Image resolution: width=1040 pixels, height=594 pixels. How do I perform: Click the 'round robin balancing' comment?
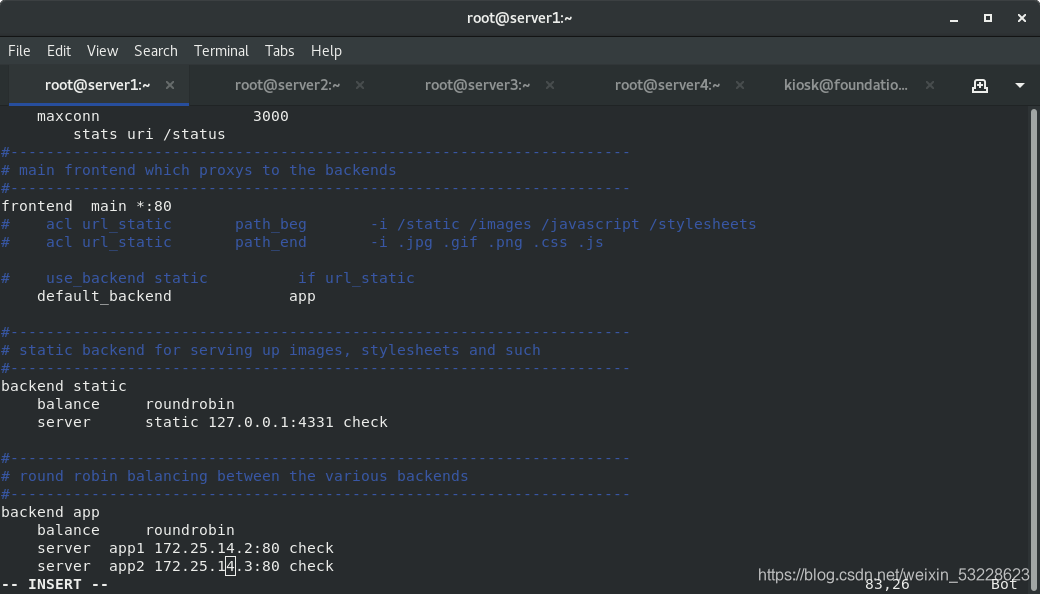[x=235, y=476]
